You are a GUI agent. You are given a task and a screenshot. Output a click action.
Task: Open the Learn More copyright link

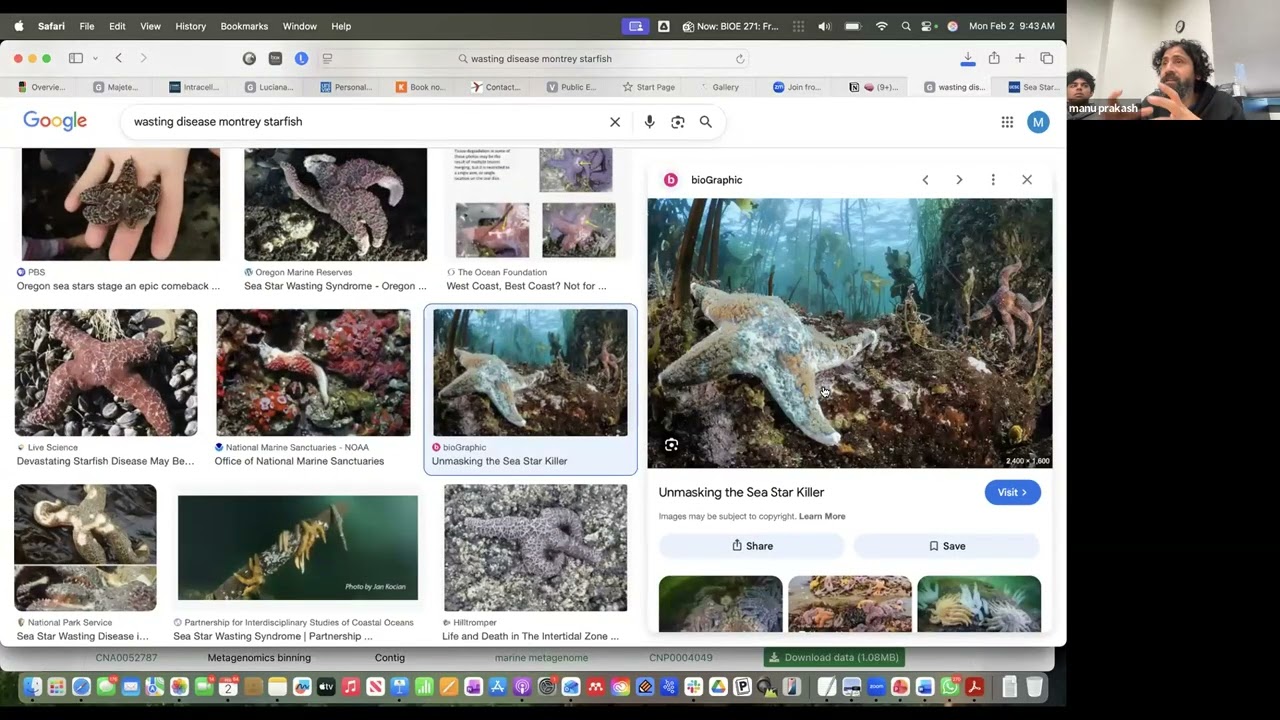click(x=822, y=516)
